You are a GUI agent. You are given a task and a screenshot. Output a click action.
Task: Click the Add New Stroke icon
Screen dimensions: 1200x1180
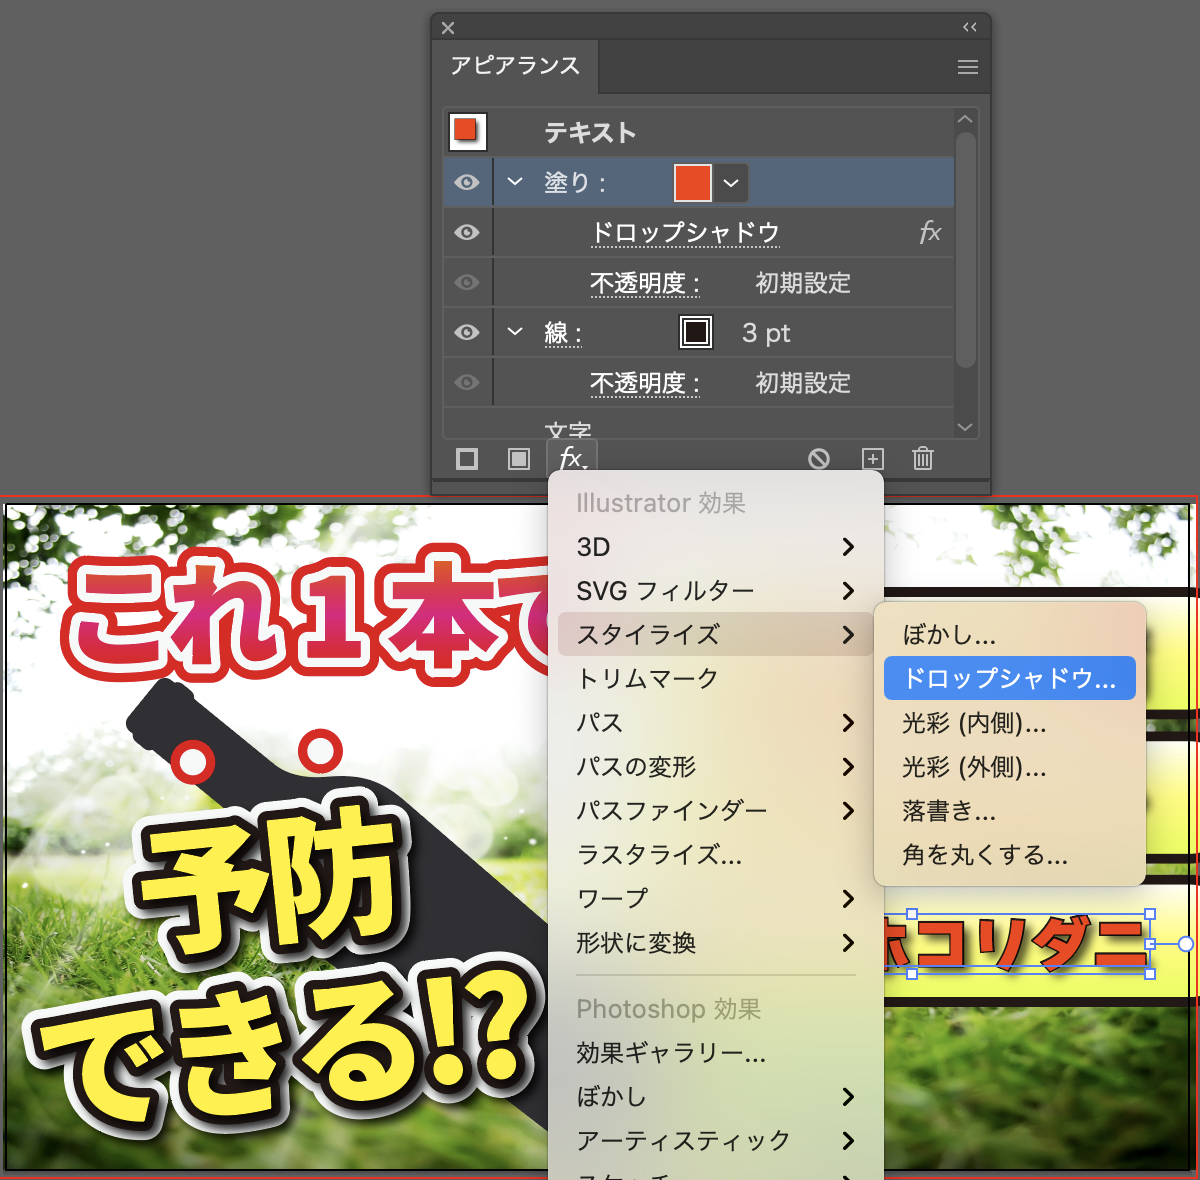pos(467,459)
